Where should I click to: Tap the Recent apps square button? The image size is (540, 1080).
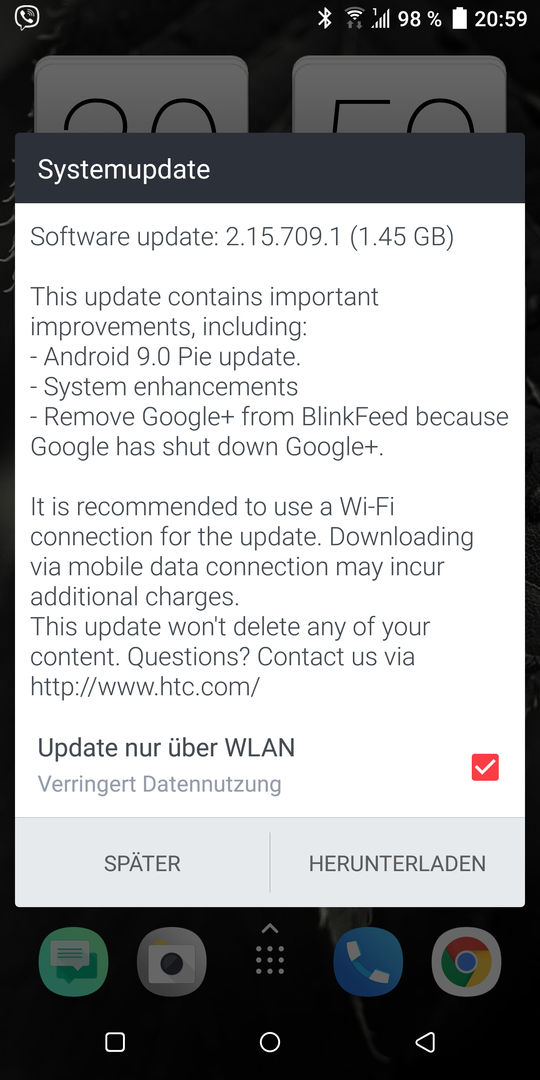point(115,1042)
